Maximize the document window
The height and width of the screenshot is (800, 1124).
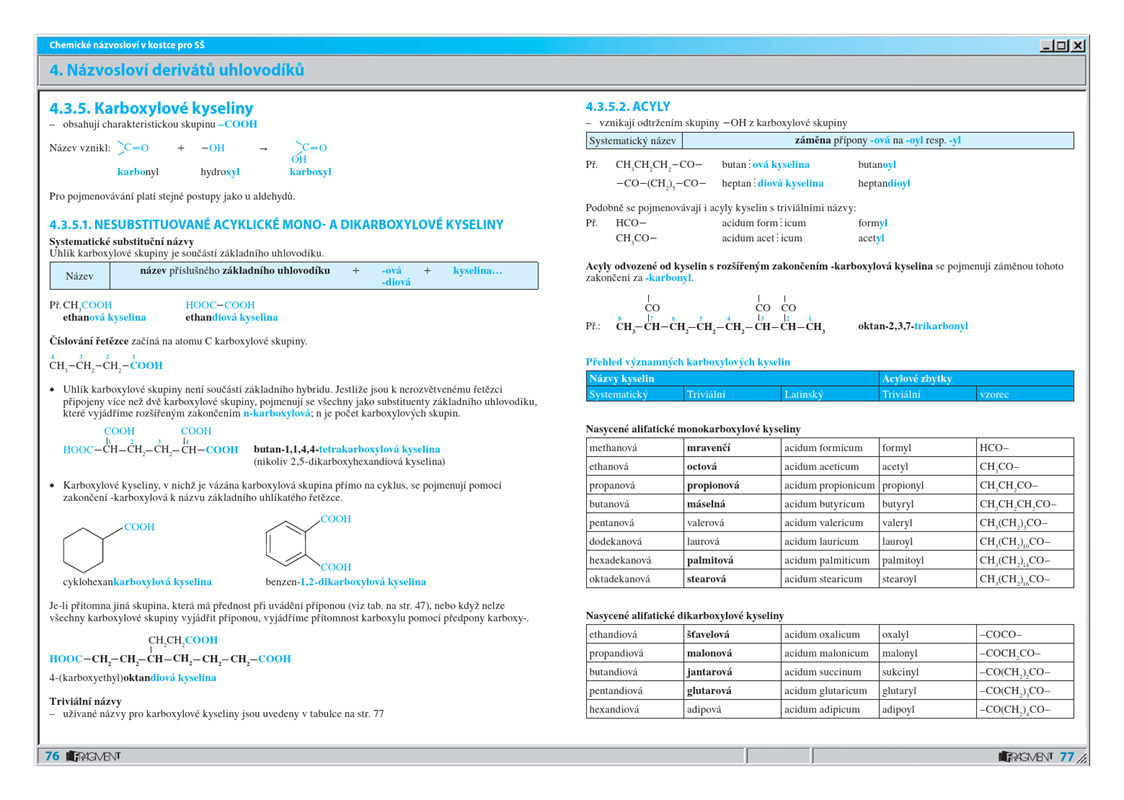pyautogui.click(x=1062, y=45)
